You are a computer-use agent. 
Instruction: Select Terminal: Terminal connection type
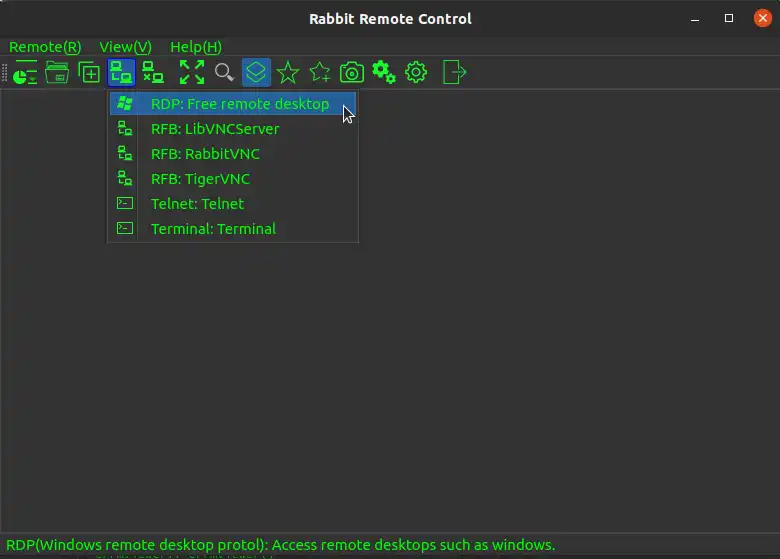(233, 229)
